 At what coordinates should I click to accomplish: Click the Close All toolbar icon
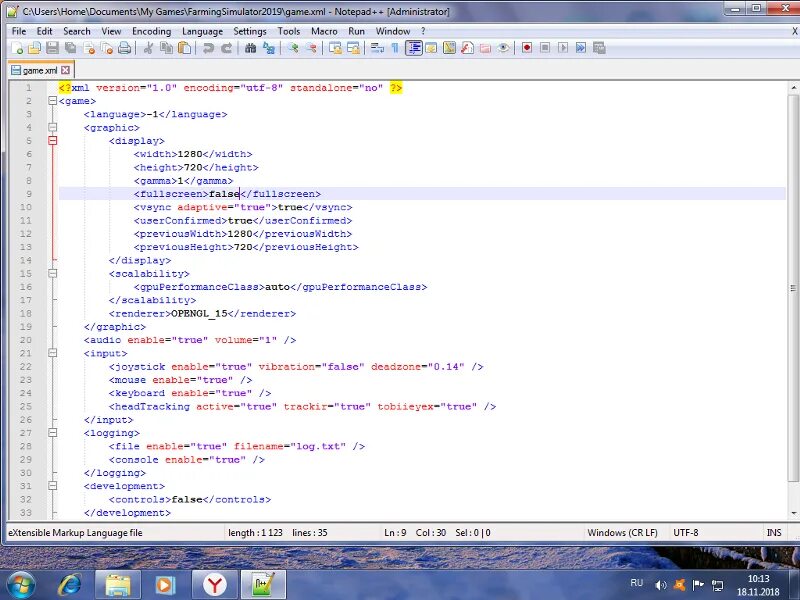coord(107,48)
